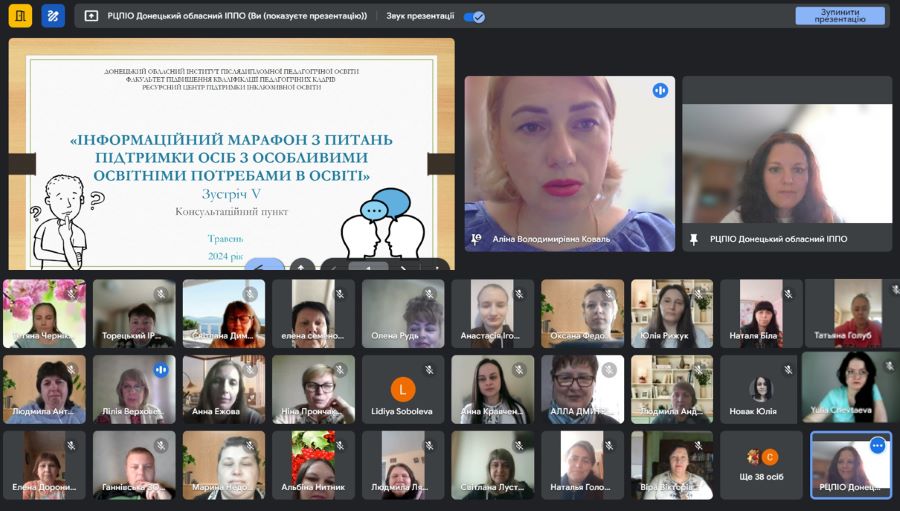Image resolution: width=900 pixels, height=511 pixels.
Task: Click muted mic icon on Новак Юлія tile
Action: [x=789, y=370]
